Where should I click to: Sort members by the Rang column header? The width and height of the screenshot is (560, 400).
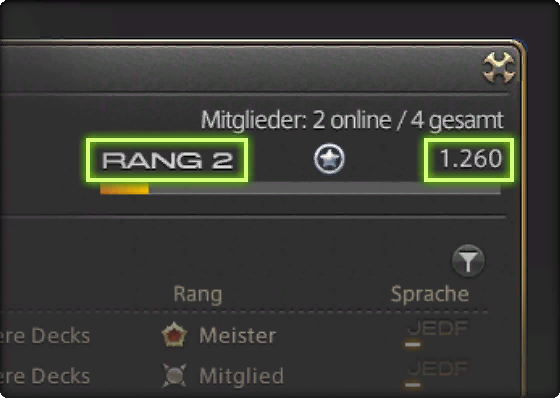[198, 295]
